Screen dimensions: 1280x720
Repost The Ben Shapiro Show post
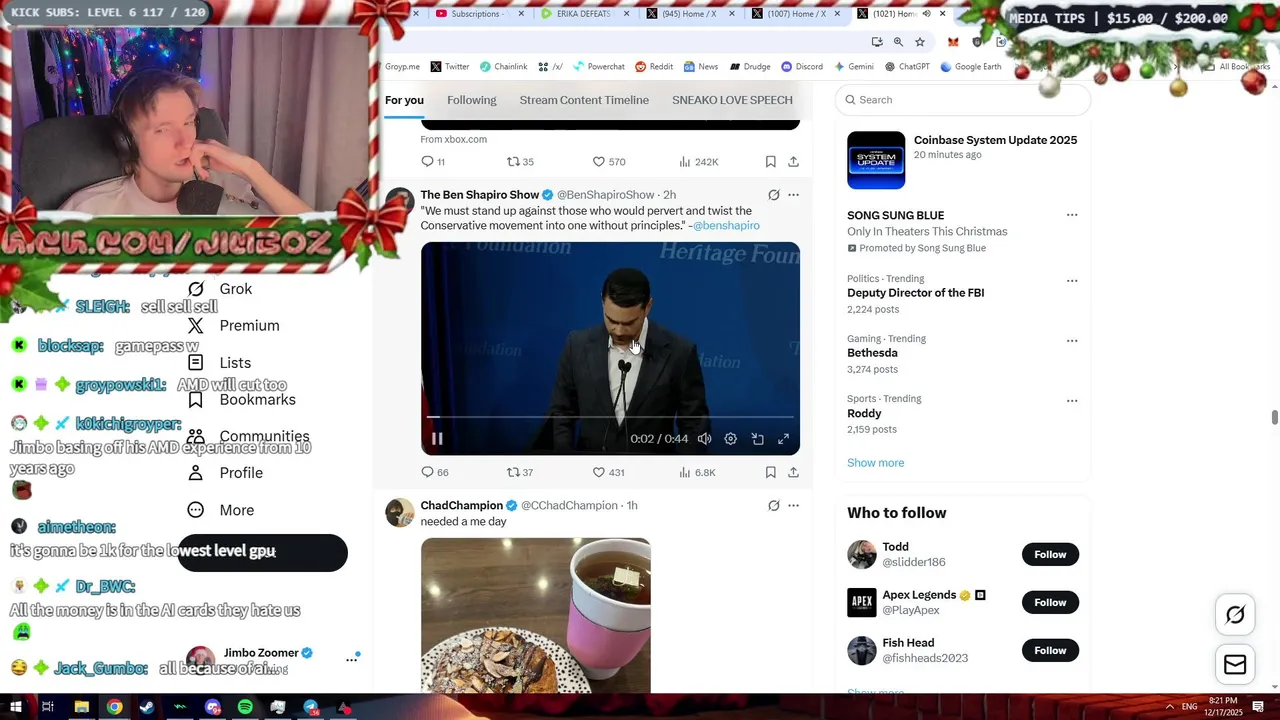[x=519, y=472]
